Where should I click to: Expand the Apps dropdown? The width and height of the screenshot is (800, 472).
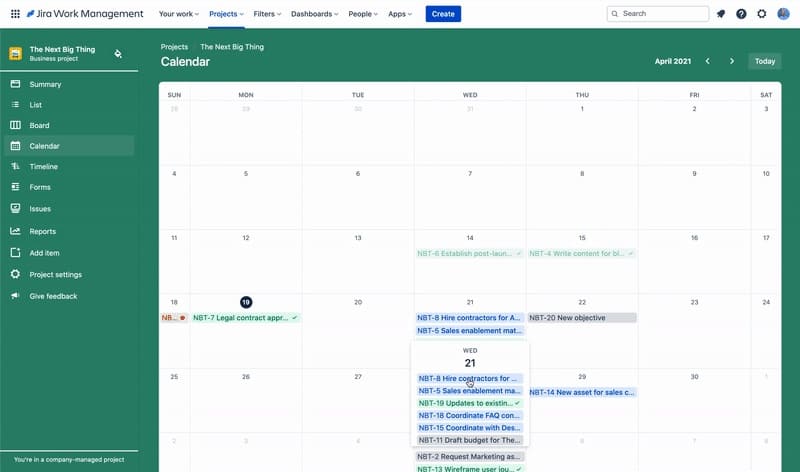[400, 14]
